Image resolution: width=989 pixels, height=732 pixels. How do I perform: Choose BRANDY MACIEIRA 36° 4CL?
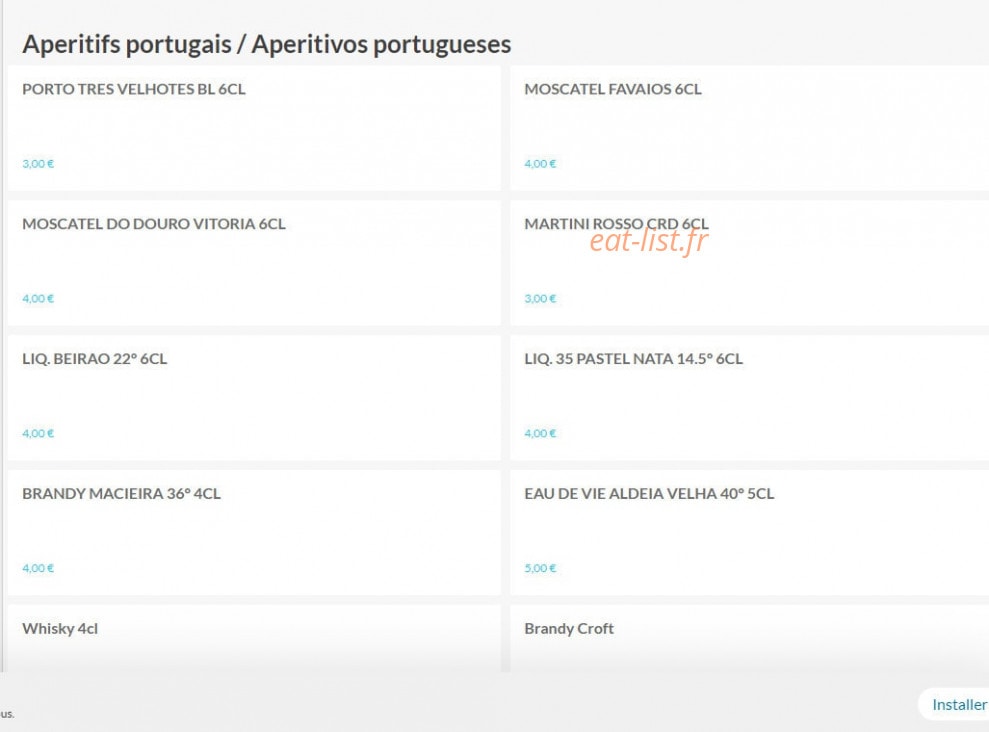pos(254,533)
